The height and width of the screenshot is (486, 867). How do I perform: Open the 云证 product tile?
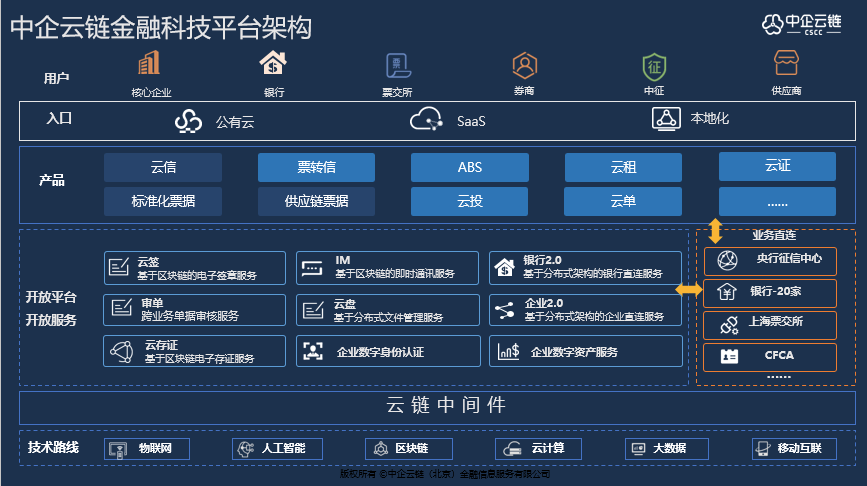click(777, 166)
